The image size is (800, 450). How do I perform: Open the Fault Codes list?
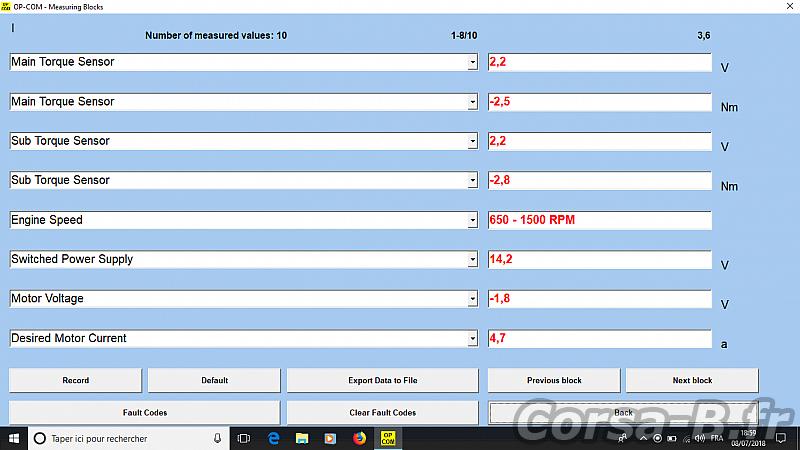point(145,412)
